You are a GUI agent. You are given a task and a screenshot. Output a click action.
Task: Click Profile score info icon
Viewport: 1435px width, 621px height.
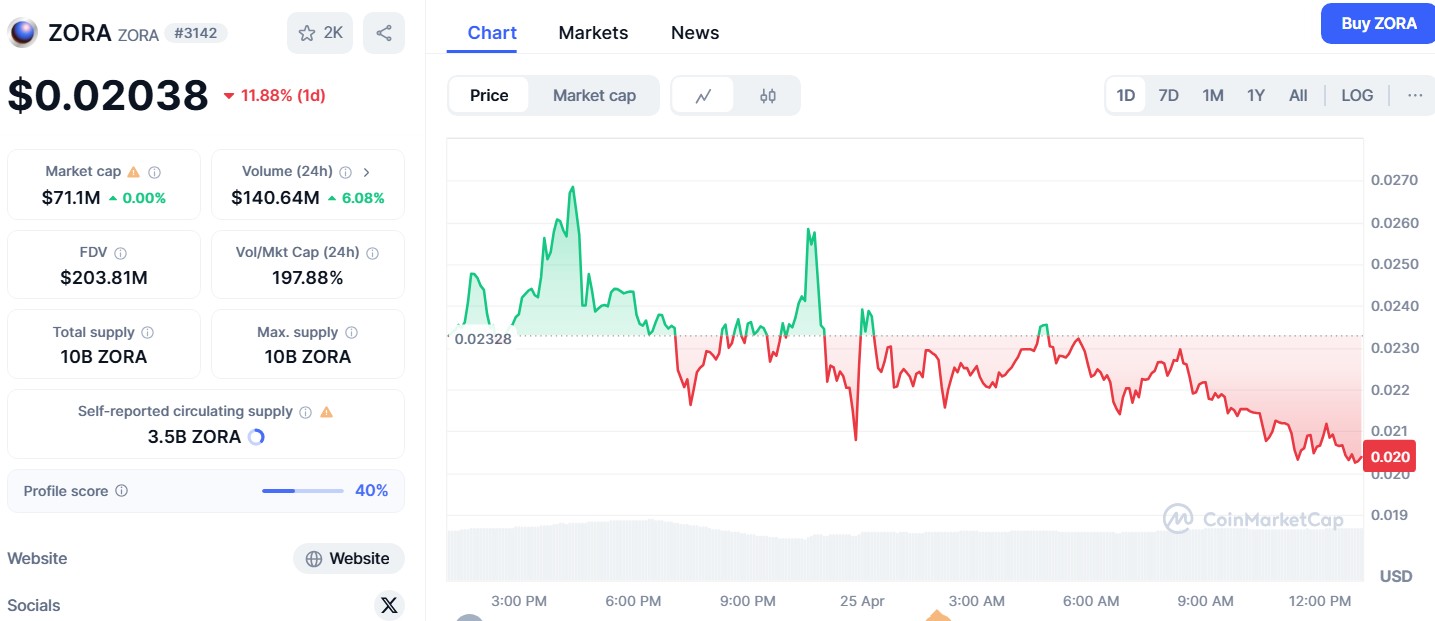122,491
